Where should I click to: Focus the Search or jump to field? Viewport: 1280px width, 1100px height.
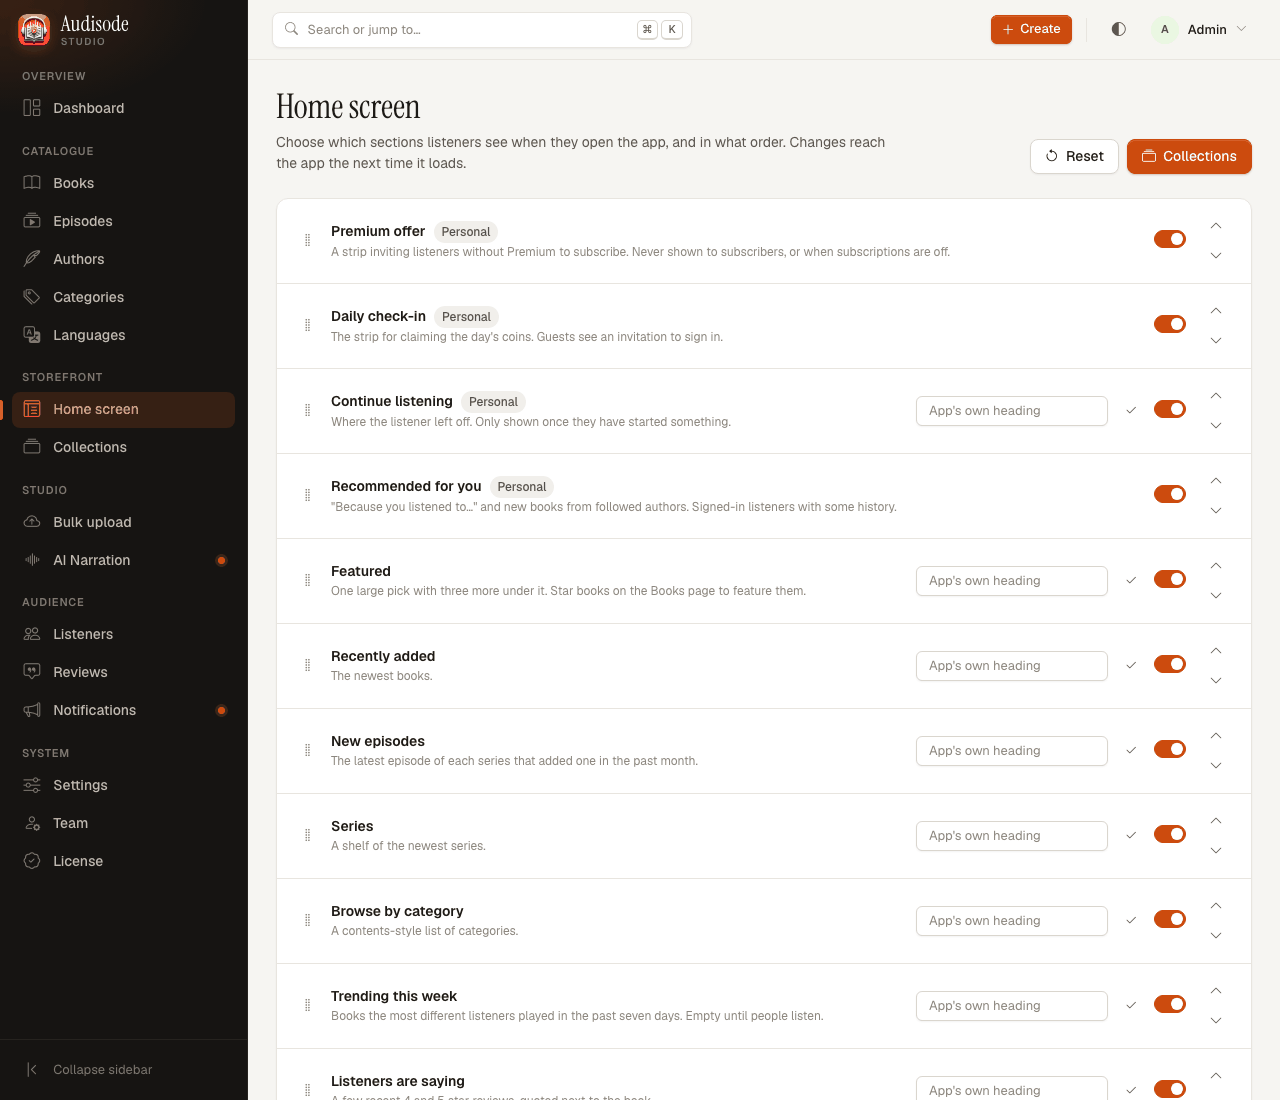coord(482,30)
